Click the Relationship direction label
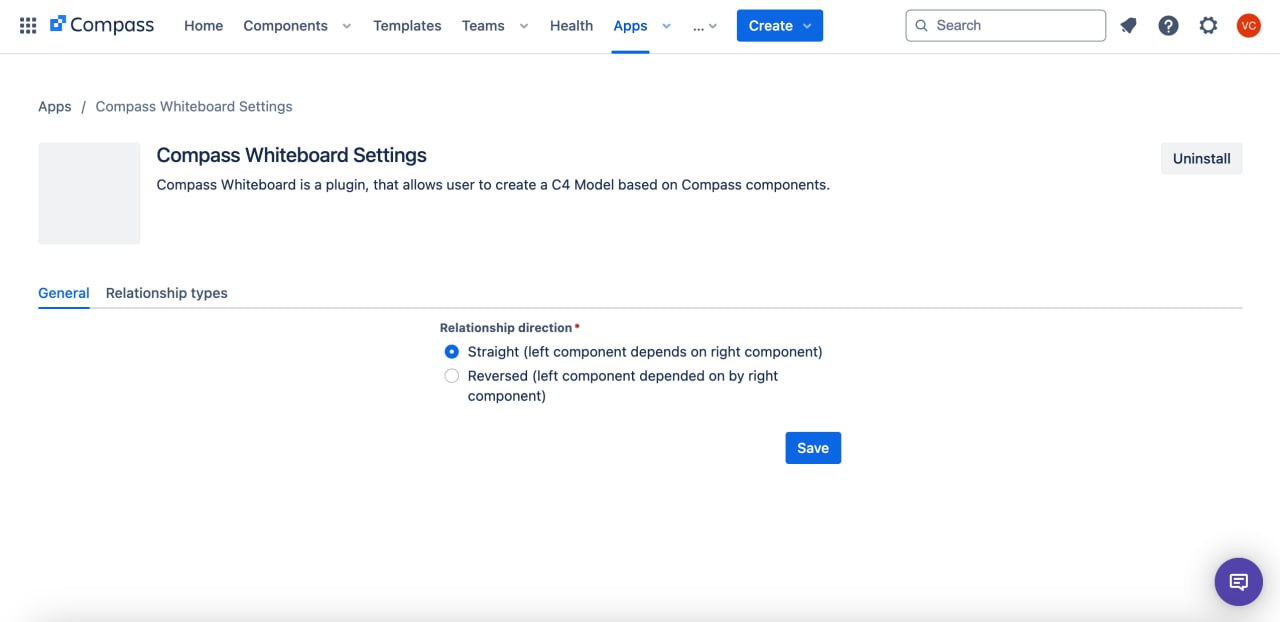This screenshot has width=1280, height=622. (506, 328)
